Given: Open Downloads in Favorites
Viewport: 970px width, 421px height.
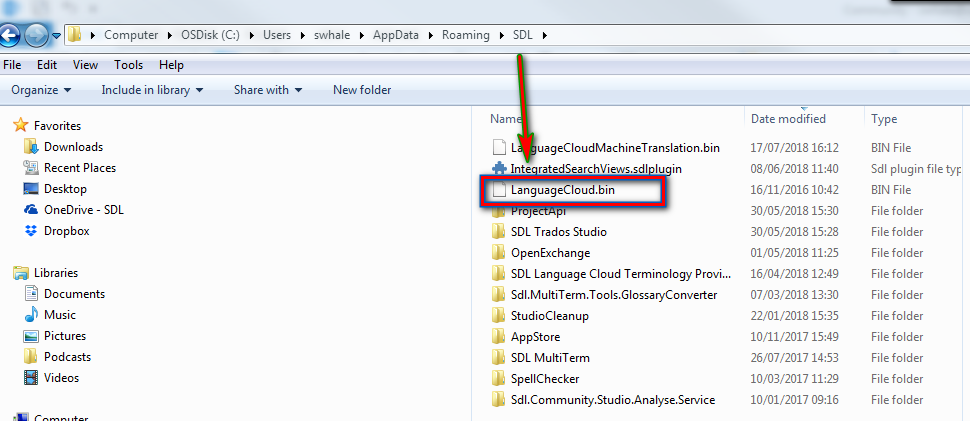Looking at the screenshot, I should (x=73, y=147).
